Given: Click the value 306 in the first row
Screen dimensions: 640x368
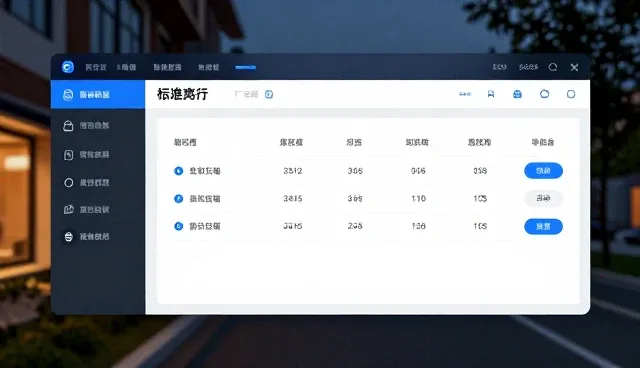Looking at the screenshot, I should [355, 171].
